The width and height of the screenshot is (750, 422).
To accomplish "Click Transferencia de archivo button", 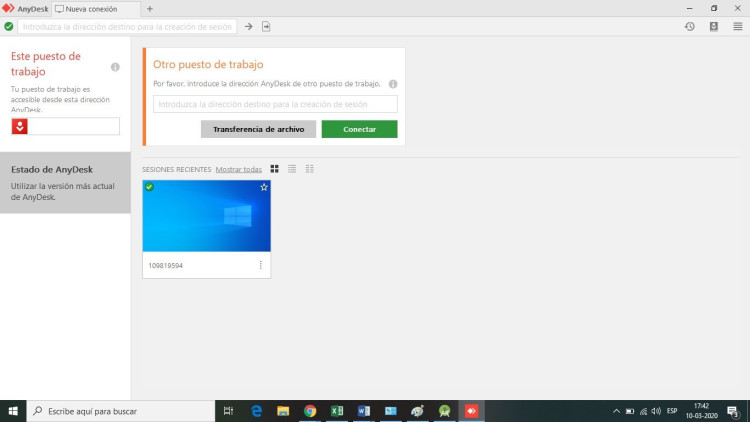I will 258,129.
